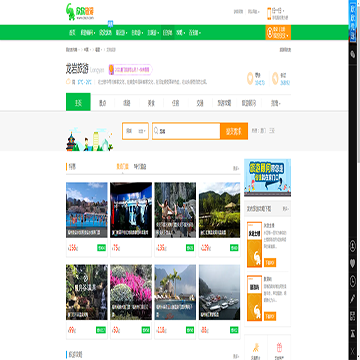Click the QR code icon in the black sidebar
This screenshot has width=360, height=360.
[x=353, y=316]
